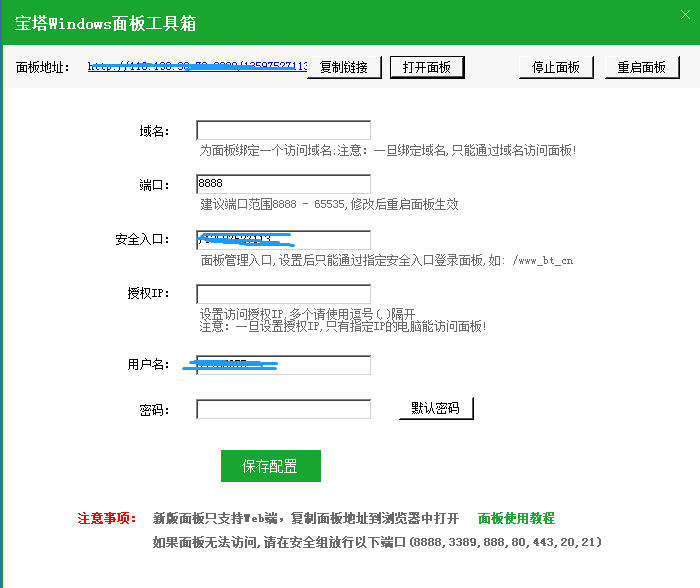This screenshot has width=700, height=588.
Task: Focus the 授权IP input field
Action: click(x=283, y=294)
